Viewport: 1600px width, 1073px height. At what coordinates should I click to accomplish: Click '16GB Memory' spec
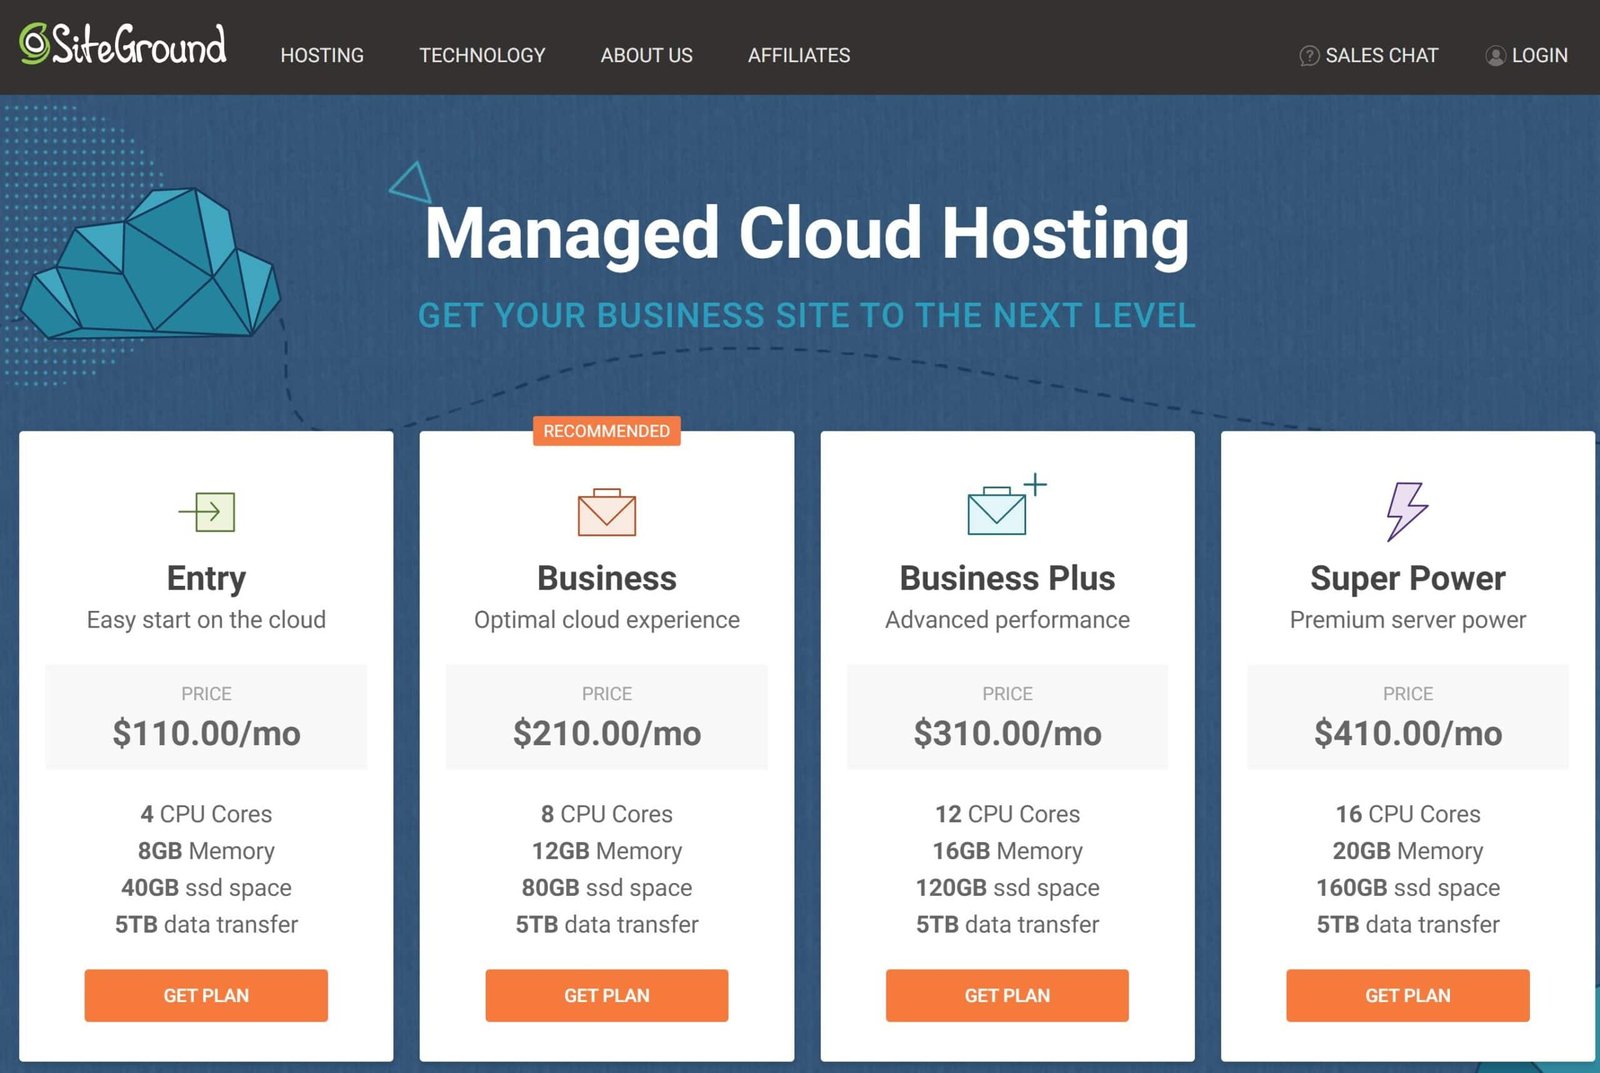1007,851
